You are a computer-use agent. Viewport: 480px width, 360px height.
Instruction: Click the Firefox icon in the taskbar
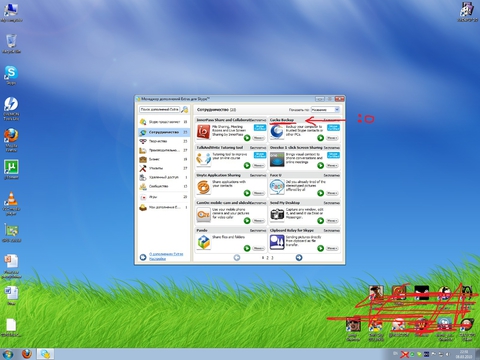pos(27,354)
